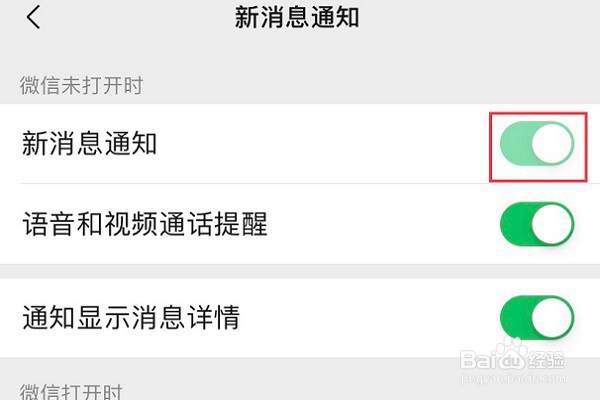This screenshot has width=600, height=400.
Task: Tap the 语音和视频通话提醒 row label
Action: [x=145, y=224]
